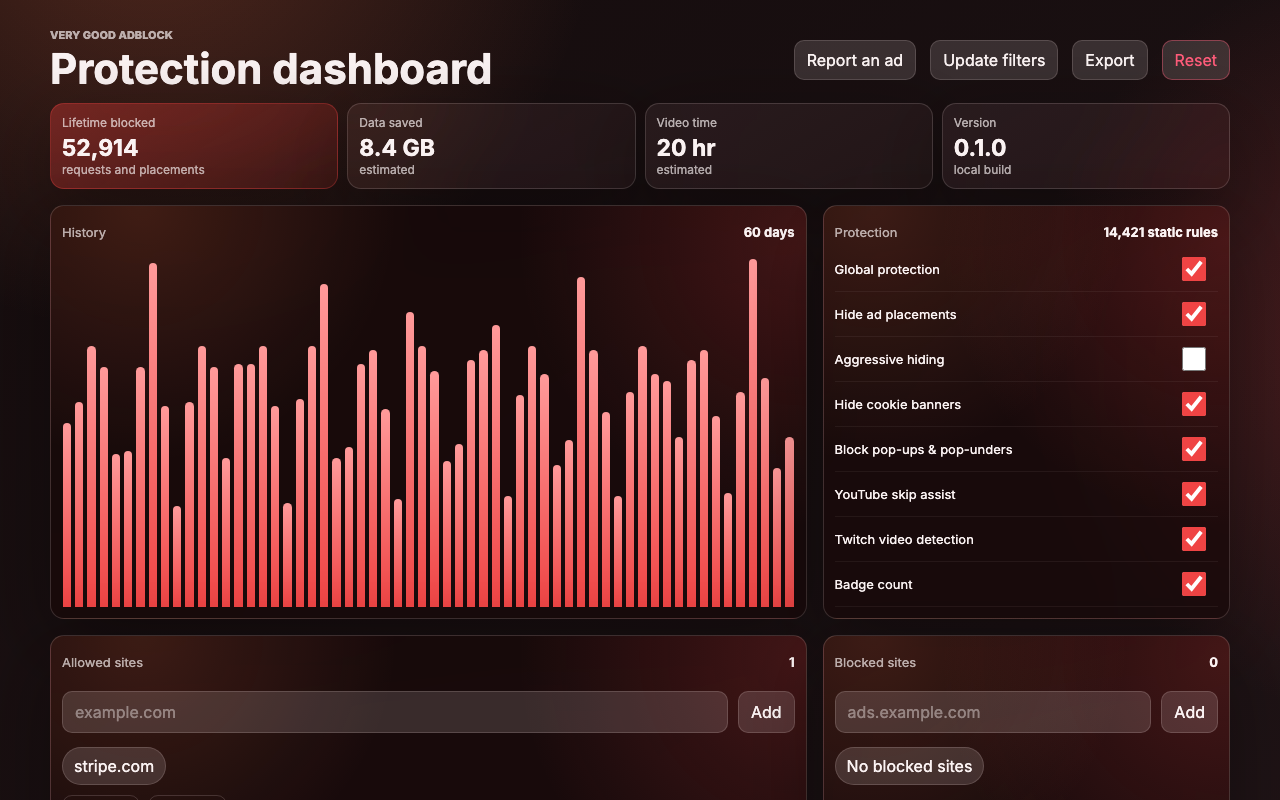Viewport: 1280px width, 800px height.
Task: Toggle Block pop-ups & pop-unders checkbox
Action: 1194,449
